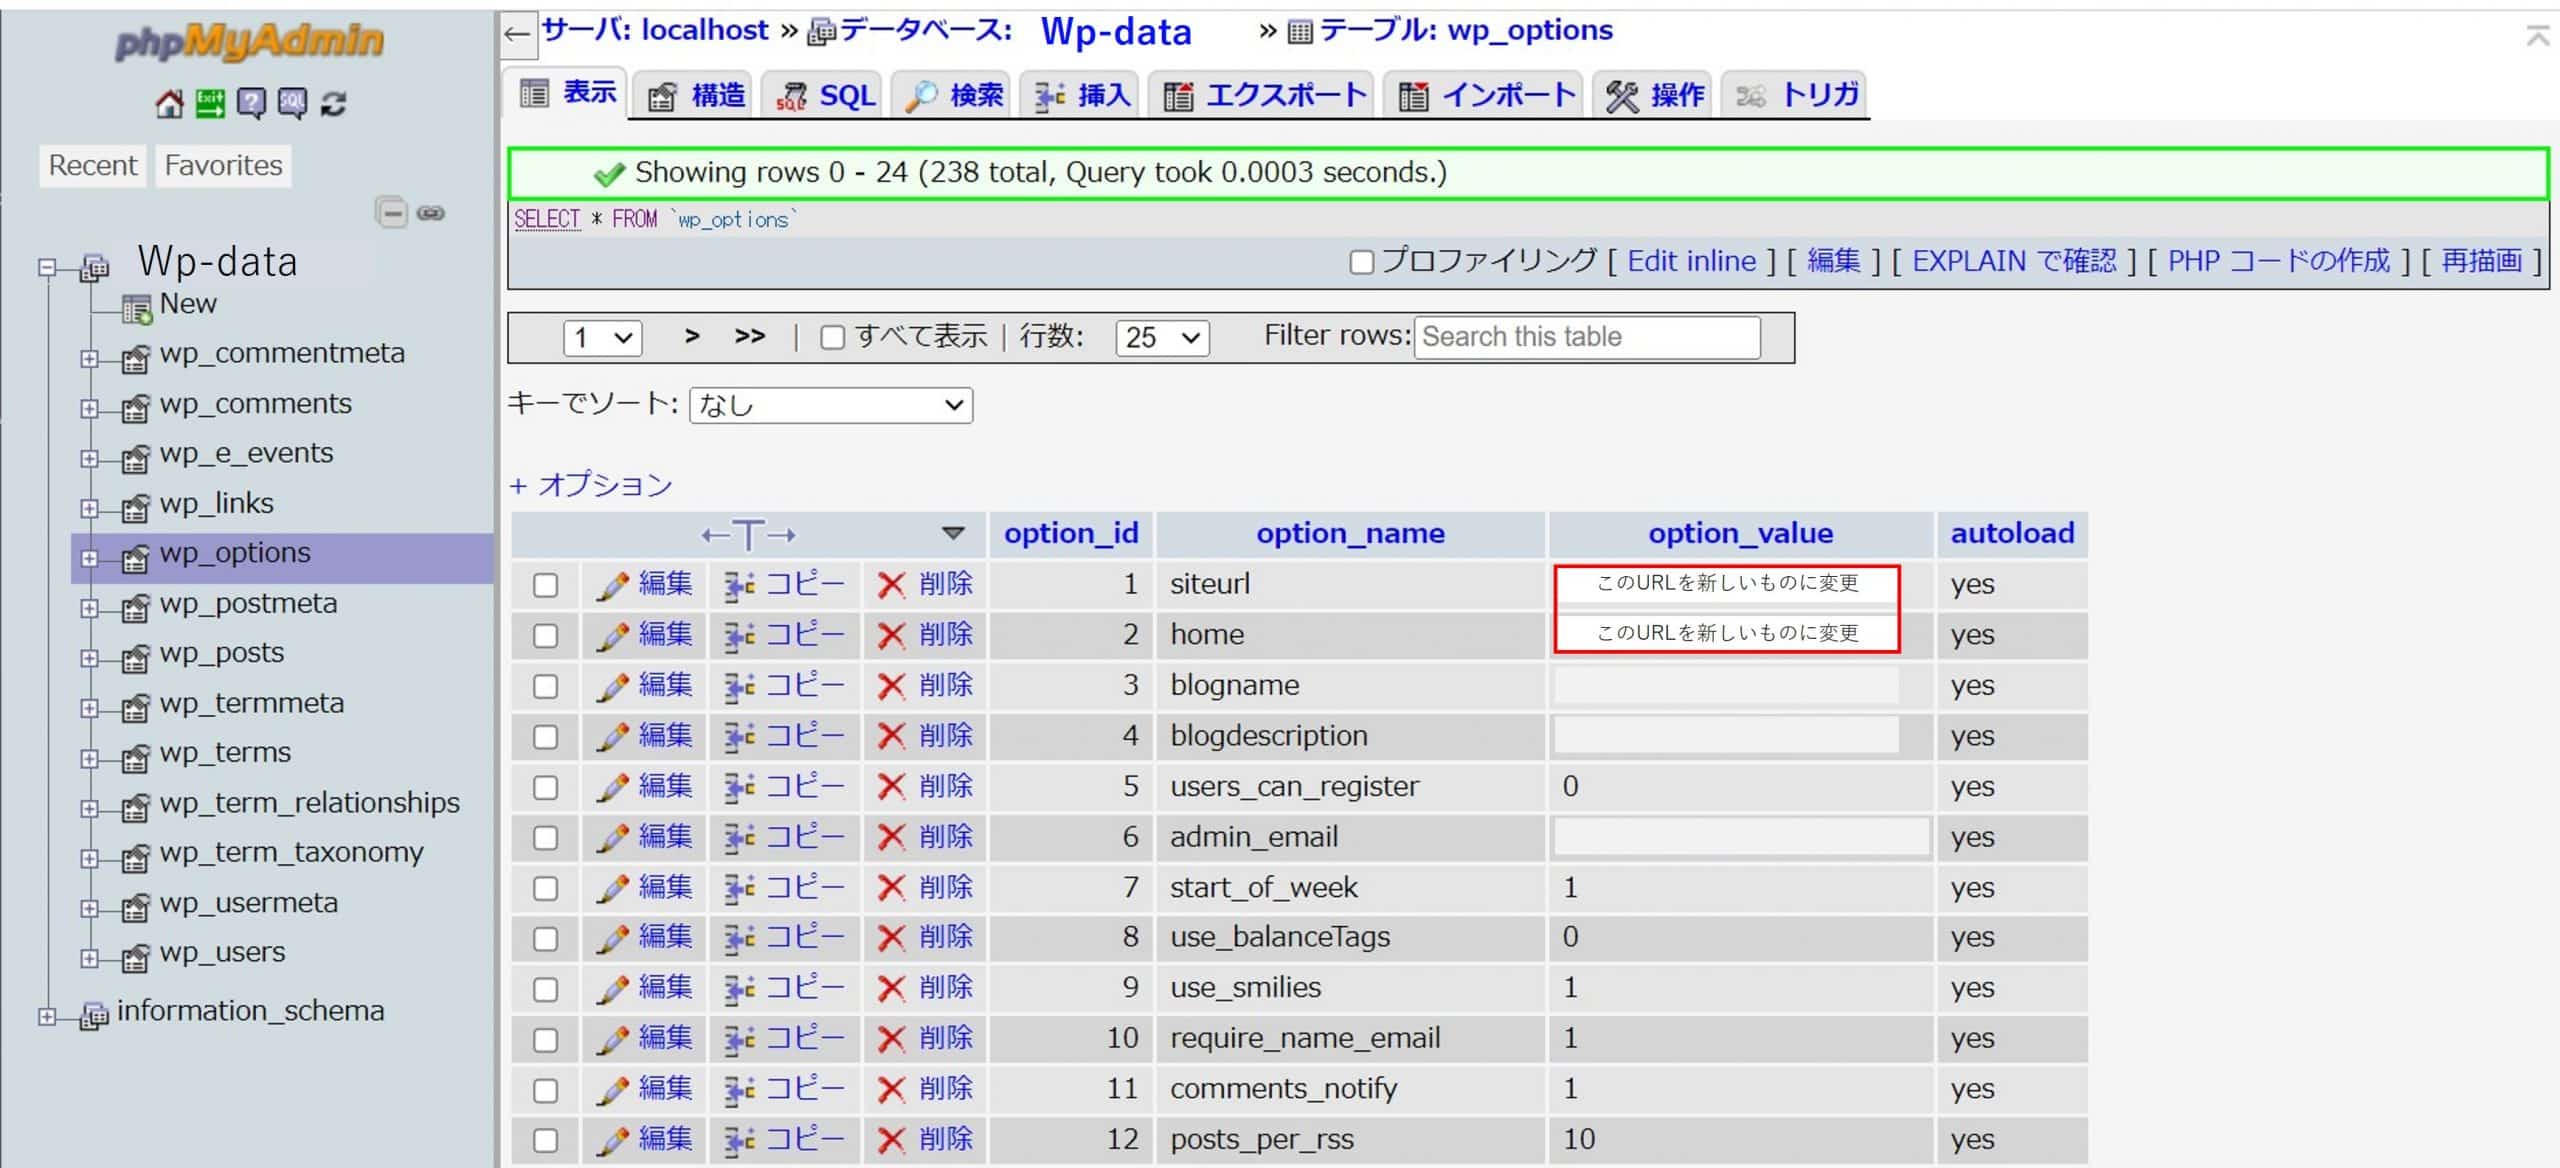Expand the wp_commentmeta tree node
The height and width of the screenshot is (1168, 2560).
tap(89, 358)
